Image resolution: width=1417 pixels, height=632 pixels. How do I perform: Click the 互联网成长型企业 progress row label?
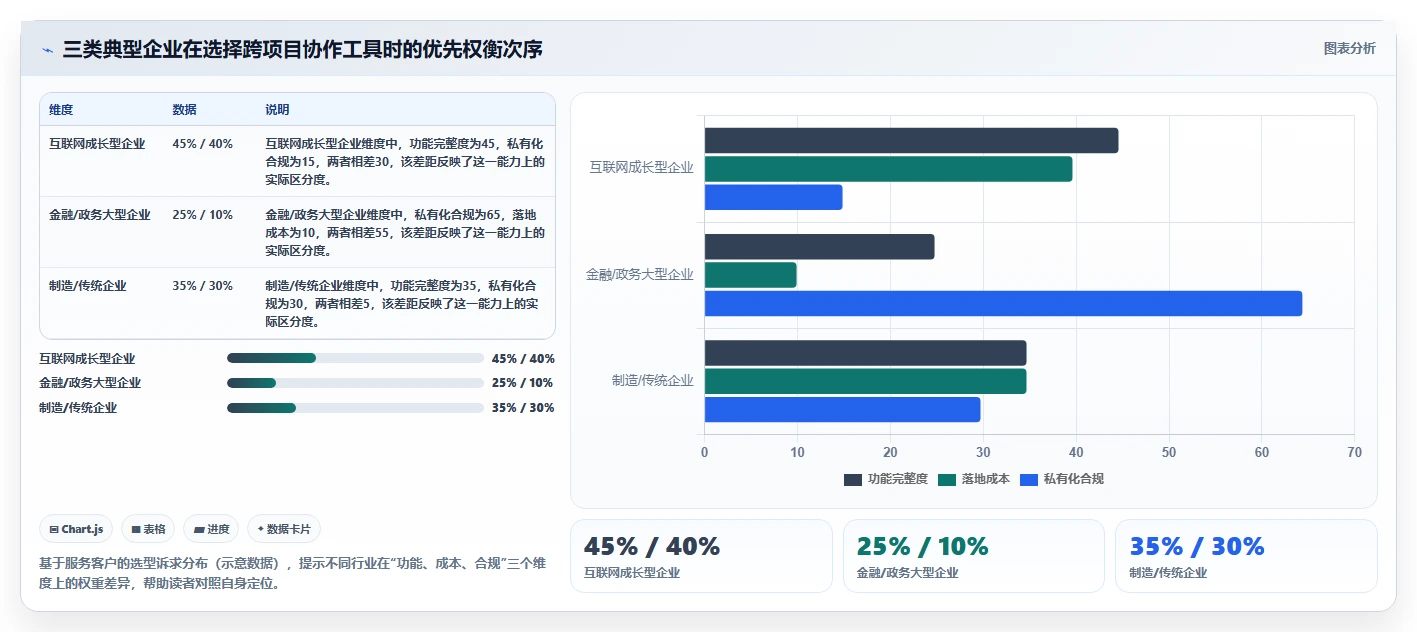click(87, 358)
